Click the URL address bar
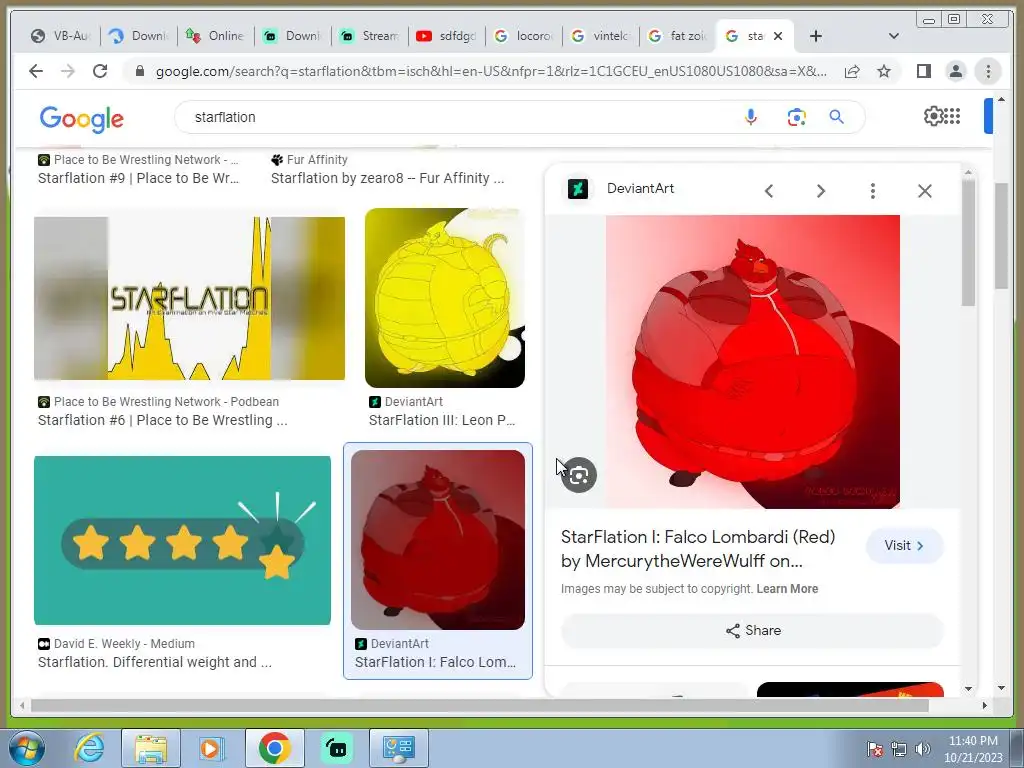 [491, 71]
